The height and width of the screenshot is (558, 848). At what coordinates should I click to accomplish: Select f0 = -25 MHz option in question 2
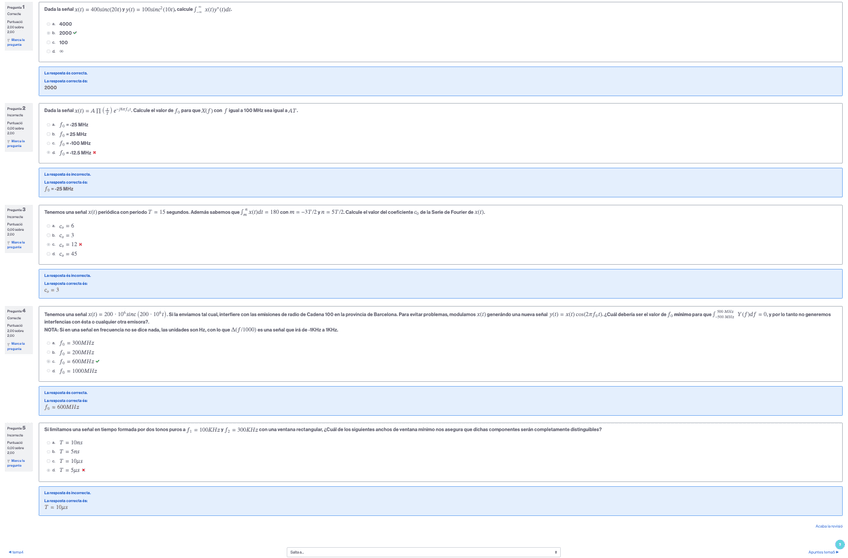pyautogui.click(x=48, y=125)
